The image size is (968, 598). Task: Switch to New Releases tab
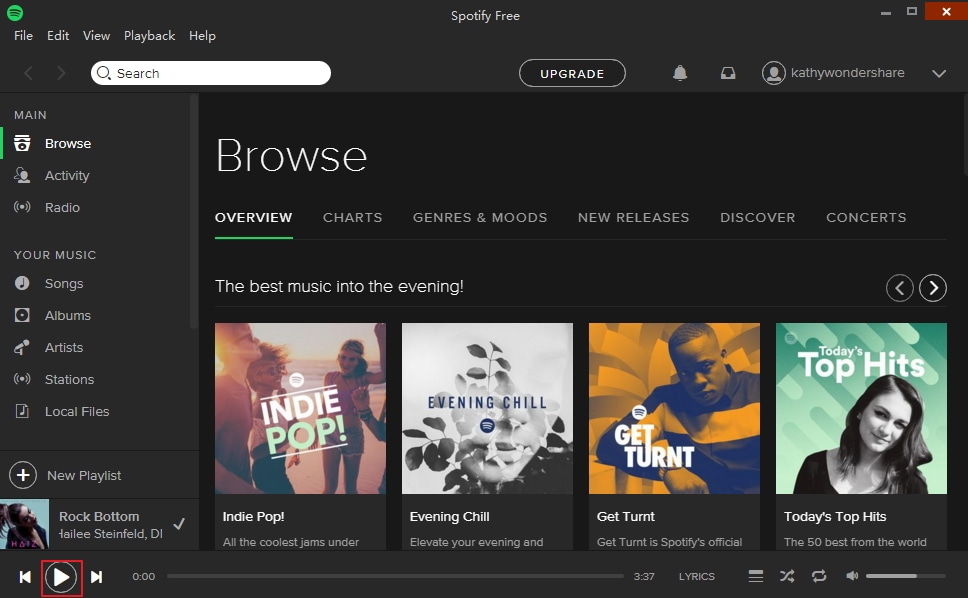click(x=633, y=217)
